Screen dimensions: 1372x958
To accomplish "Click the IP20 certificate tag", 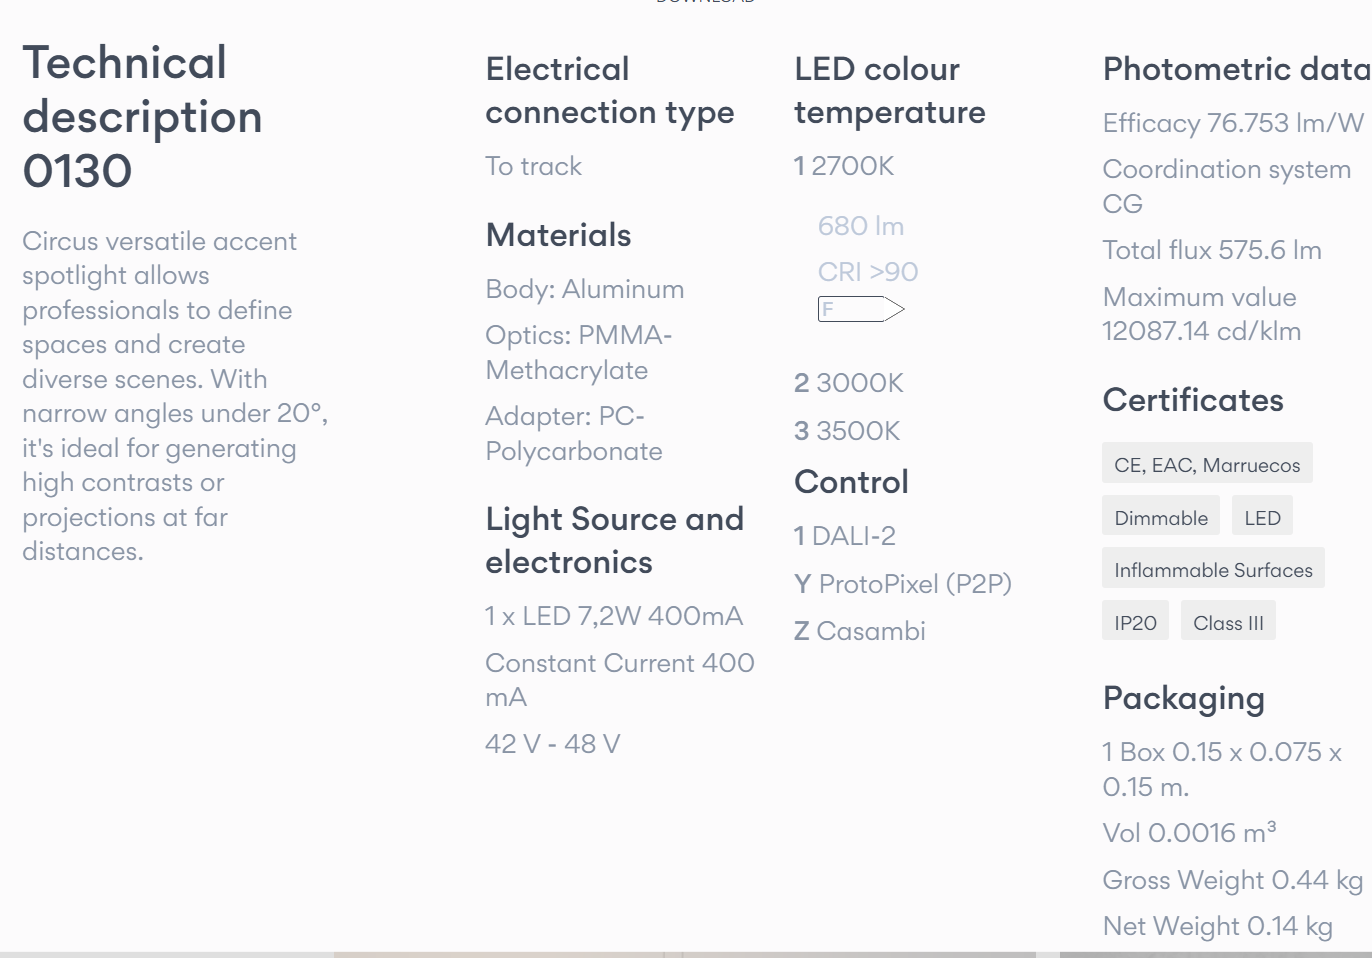I will (1134, 623).
